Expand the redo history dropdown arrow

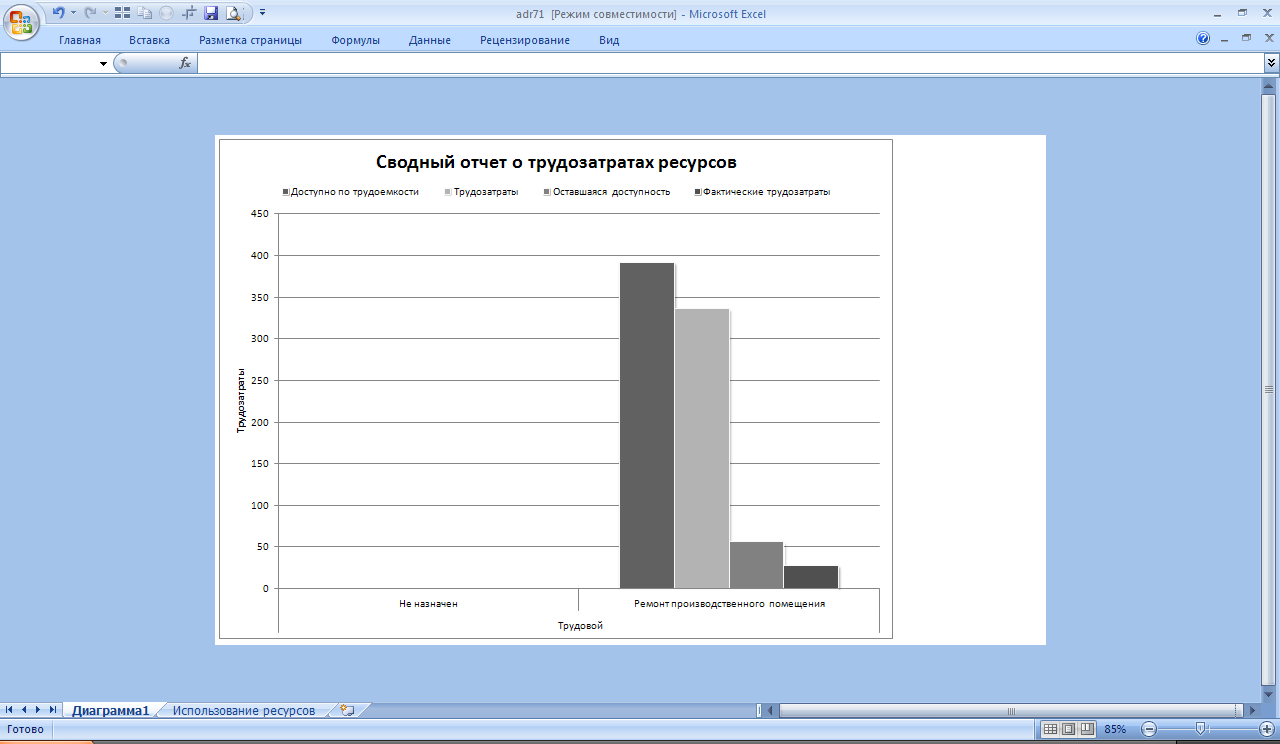pyautogui.click(x=103, y=13)
